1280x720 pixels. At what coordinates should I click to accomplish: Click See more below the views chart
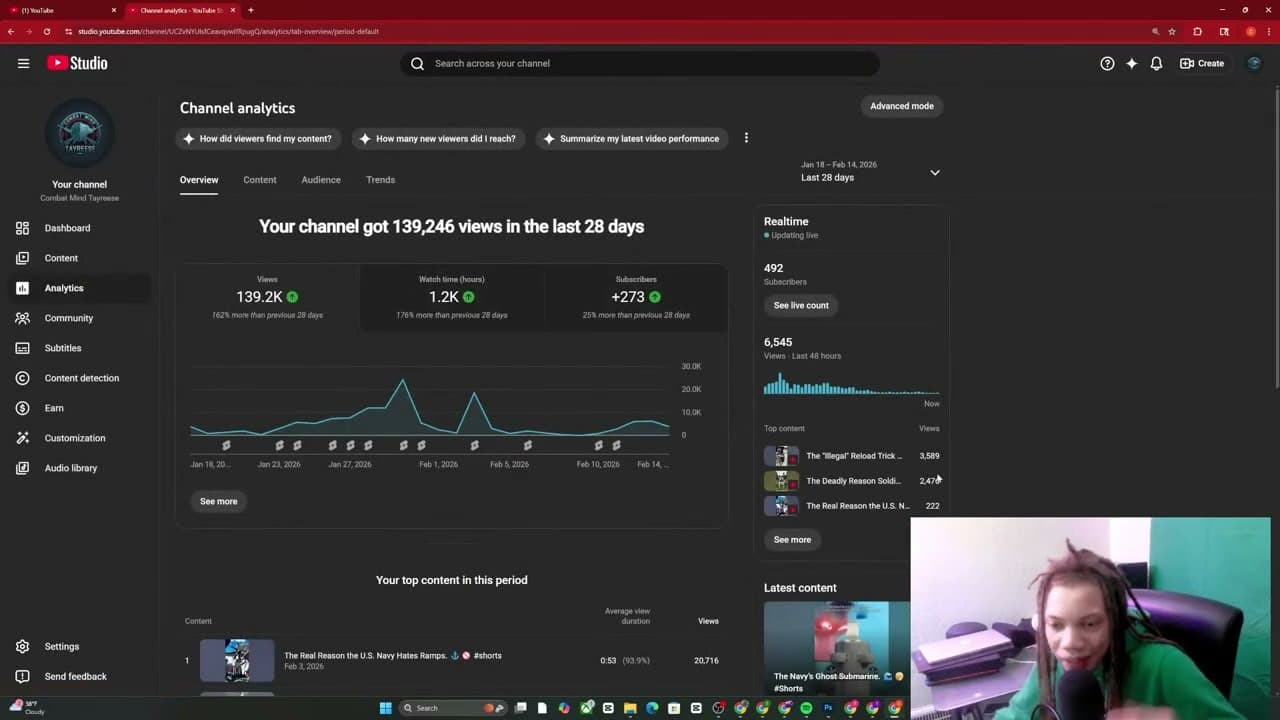click(x=219, y=501)
